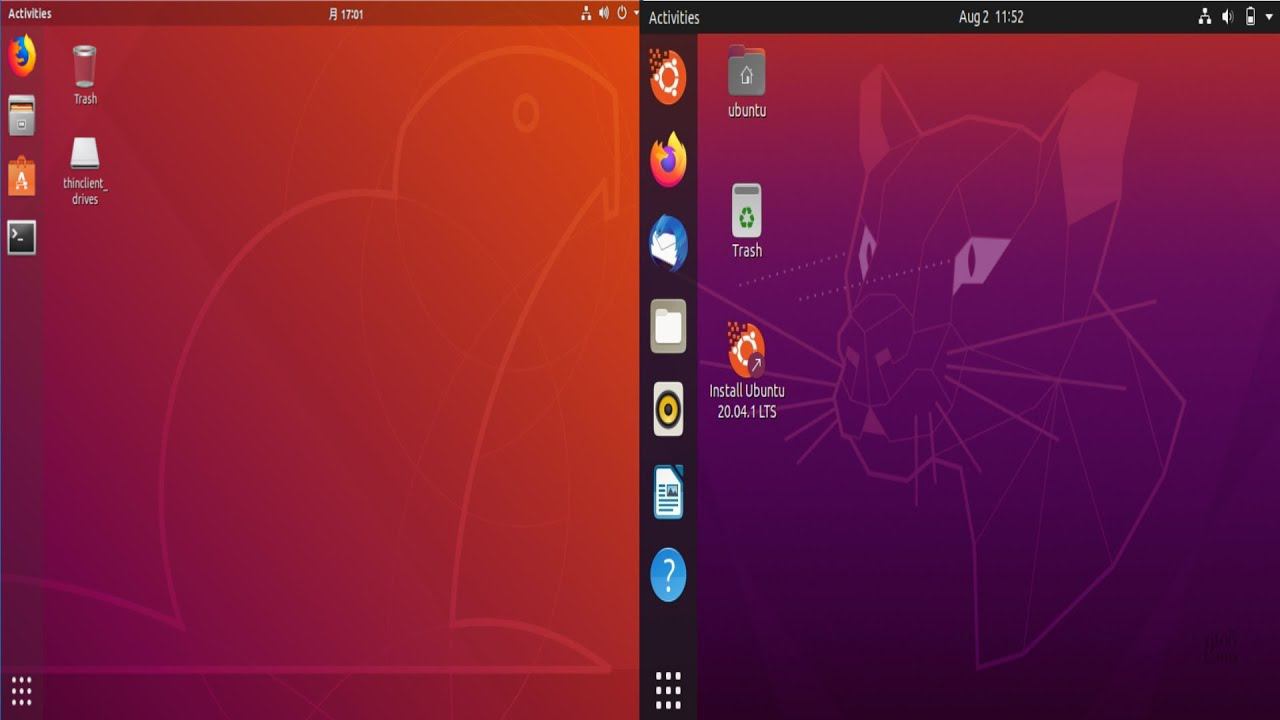Click Activities on the cat-wallpaper desktop

click(x=674, y=17)
